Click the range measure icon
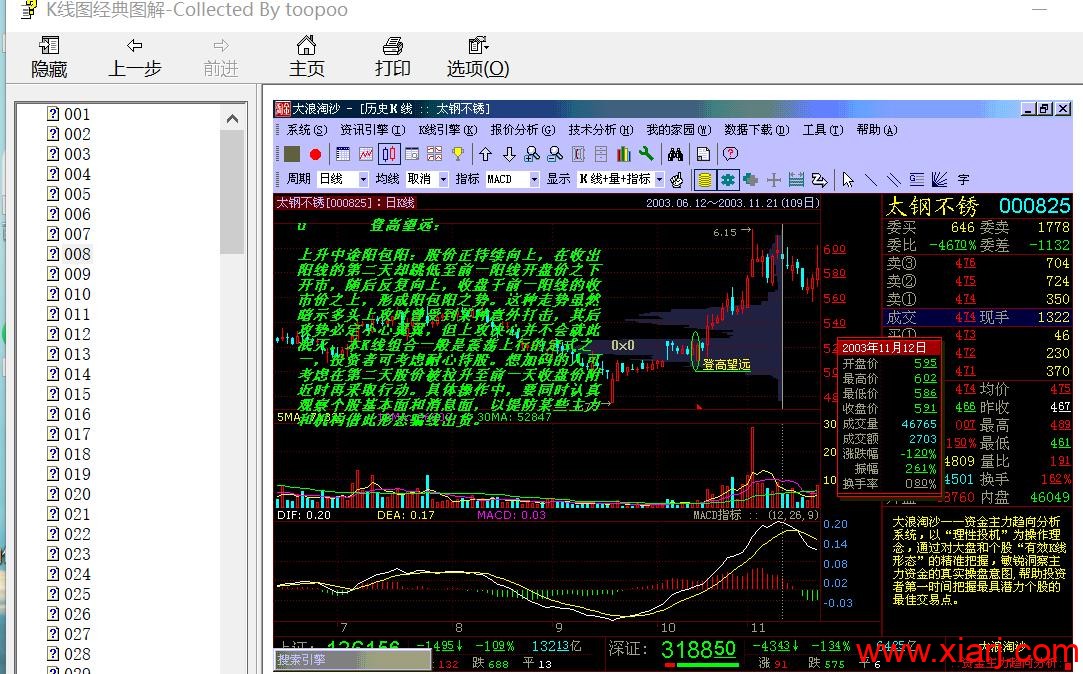 (796, 180)
